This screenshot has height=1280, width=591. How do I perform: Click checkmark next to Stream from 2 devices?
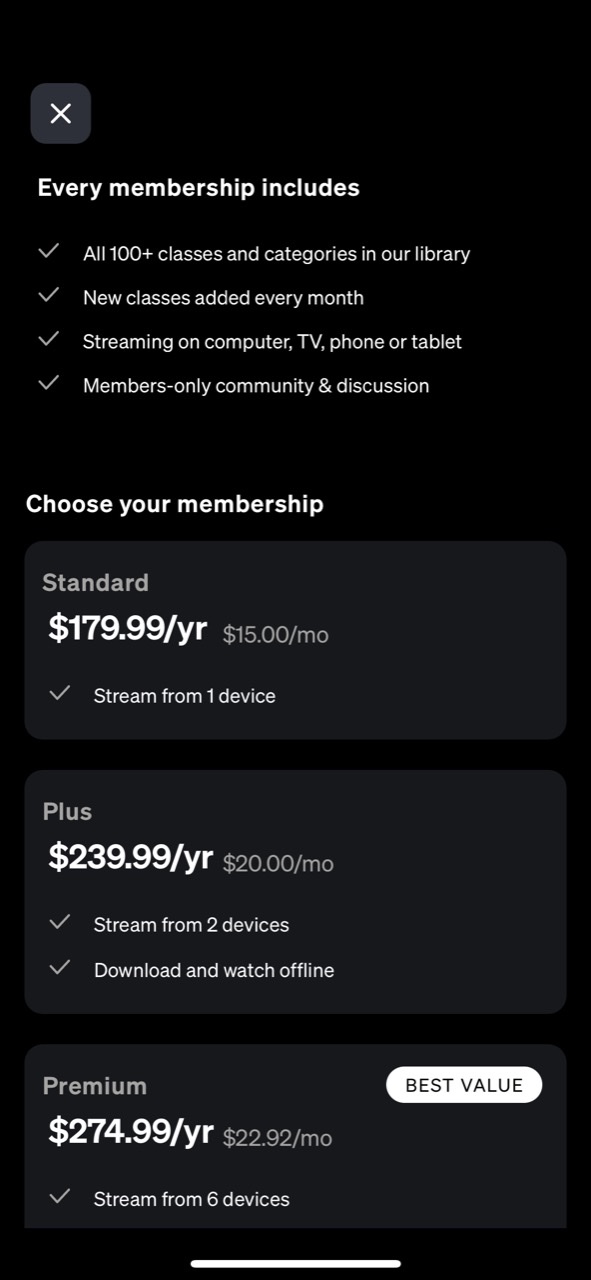click(x=60, y=922)
